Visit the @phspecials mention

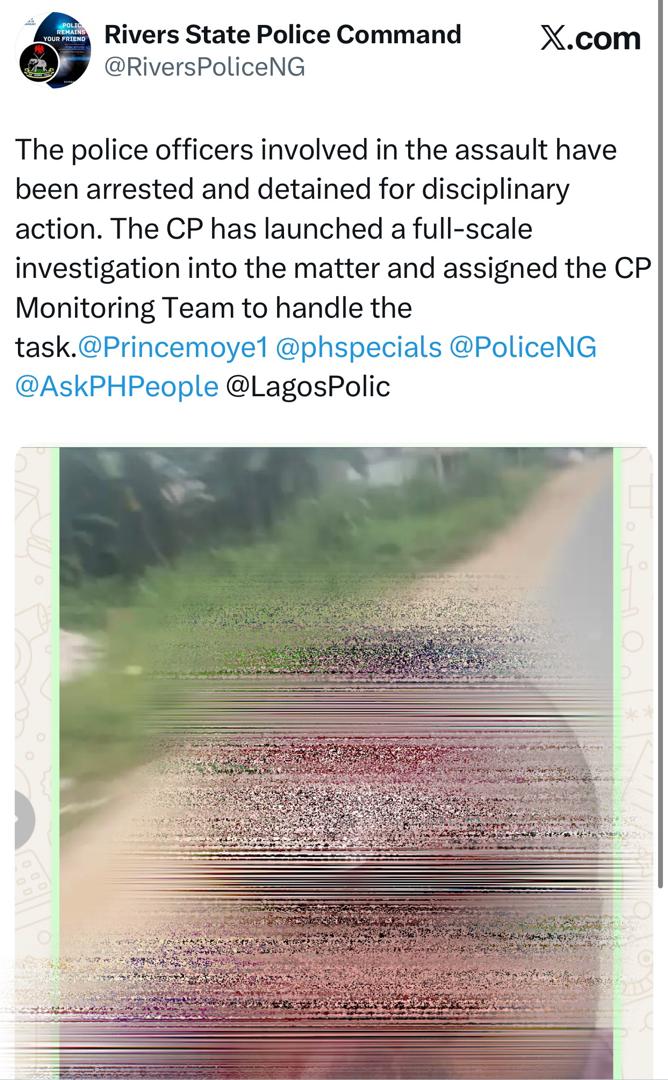click(x=358, y=347)
